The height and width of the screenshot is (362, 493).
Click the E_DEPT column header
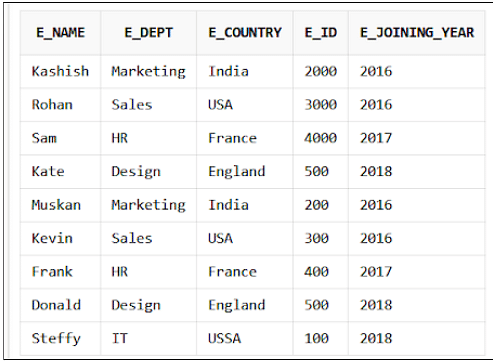149,33
